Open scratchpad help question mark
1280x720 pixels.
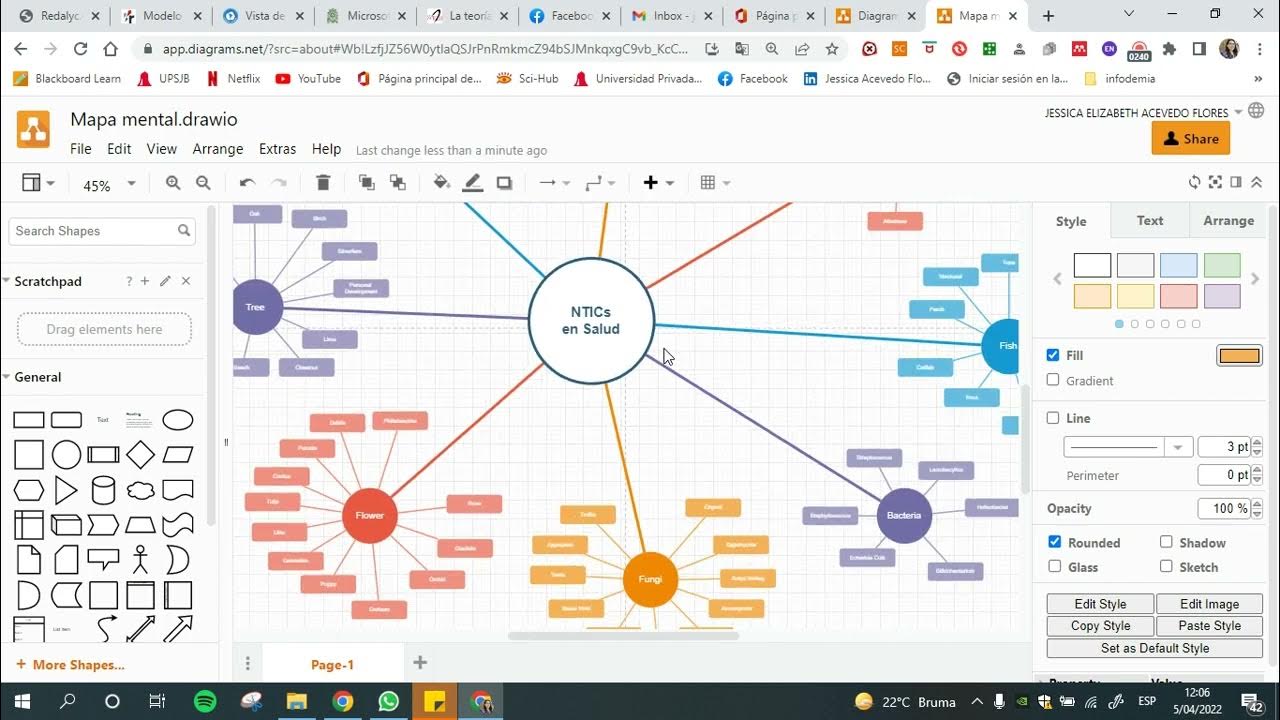tap(129, 282)
